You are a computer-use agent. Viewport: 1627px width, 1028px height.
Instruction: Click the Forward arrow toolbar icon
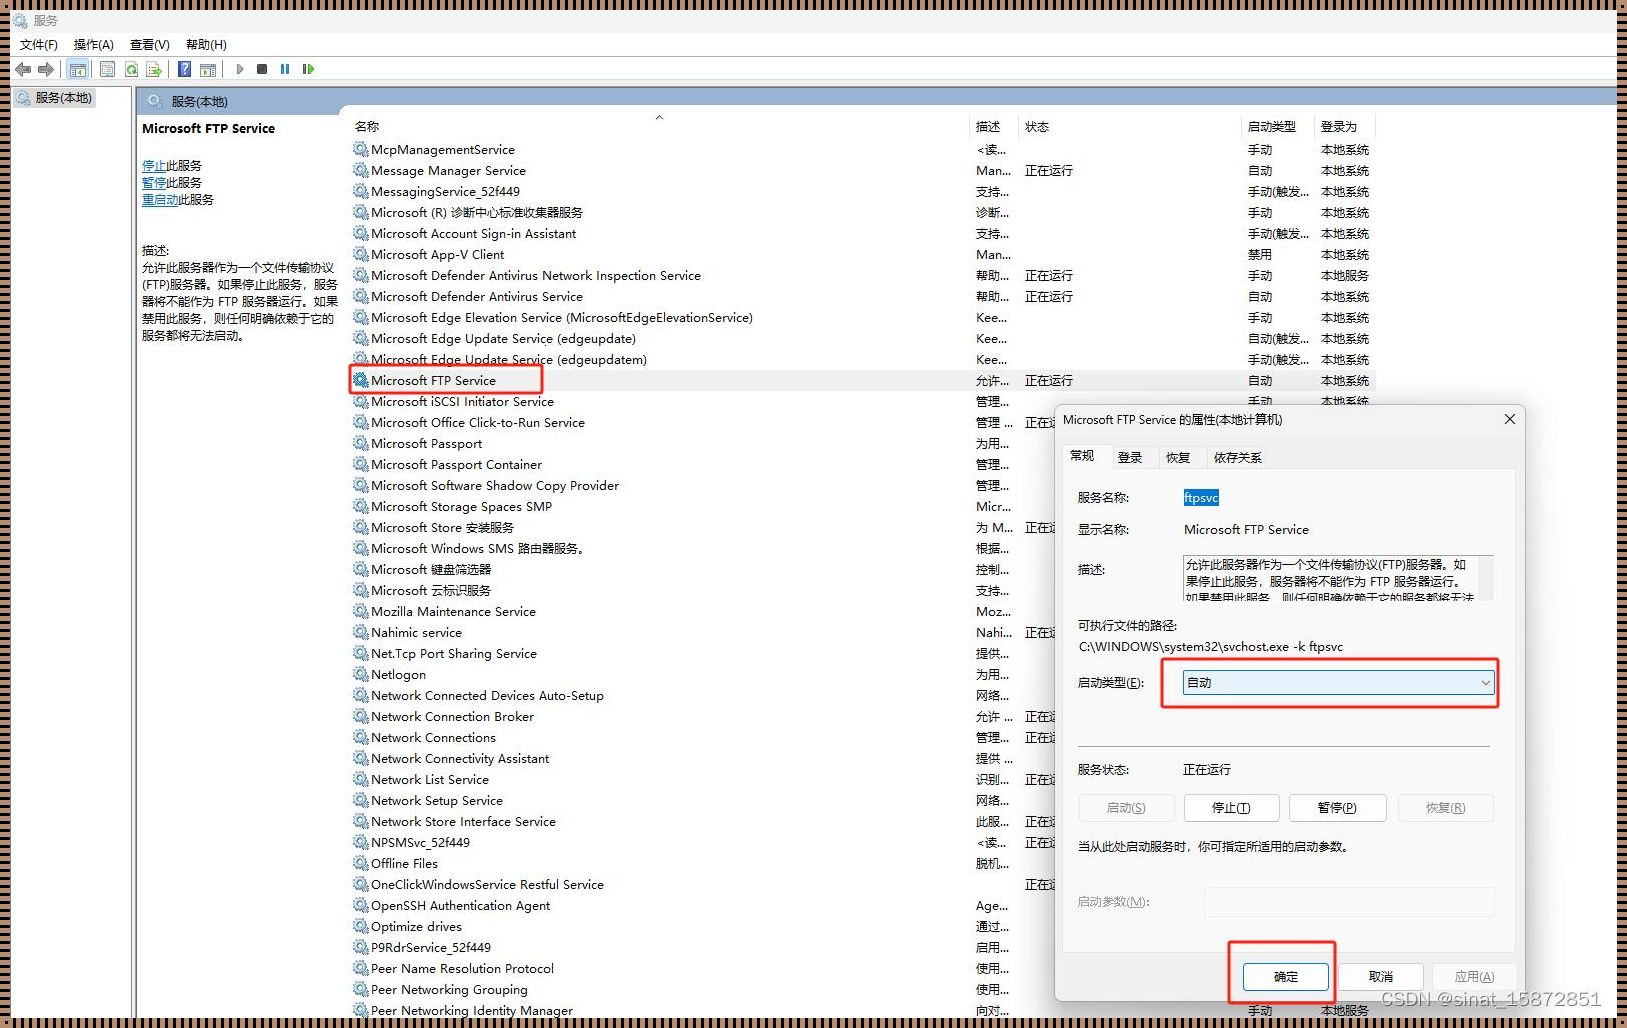pyautogui.click(x=46, y=69)
